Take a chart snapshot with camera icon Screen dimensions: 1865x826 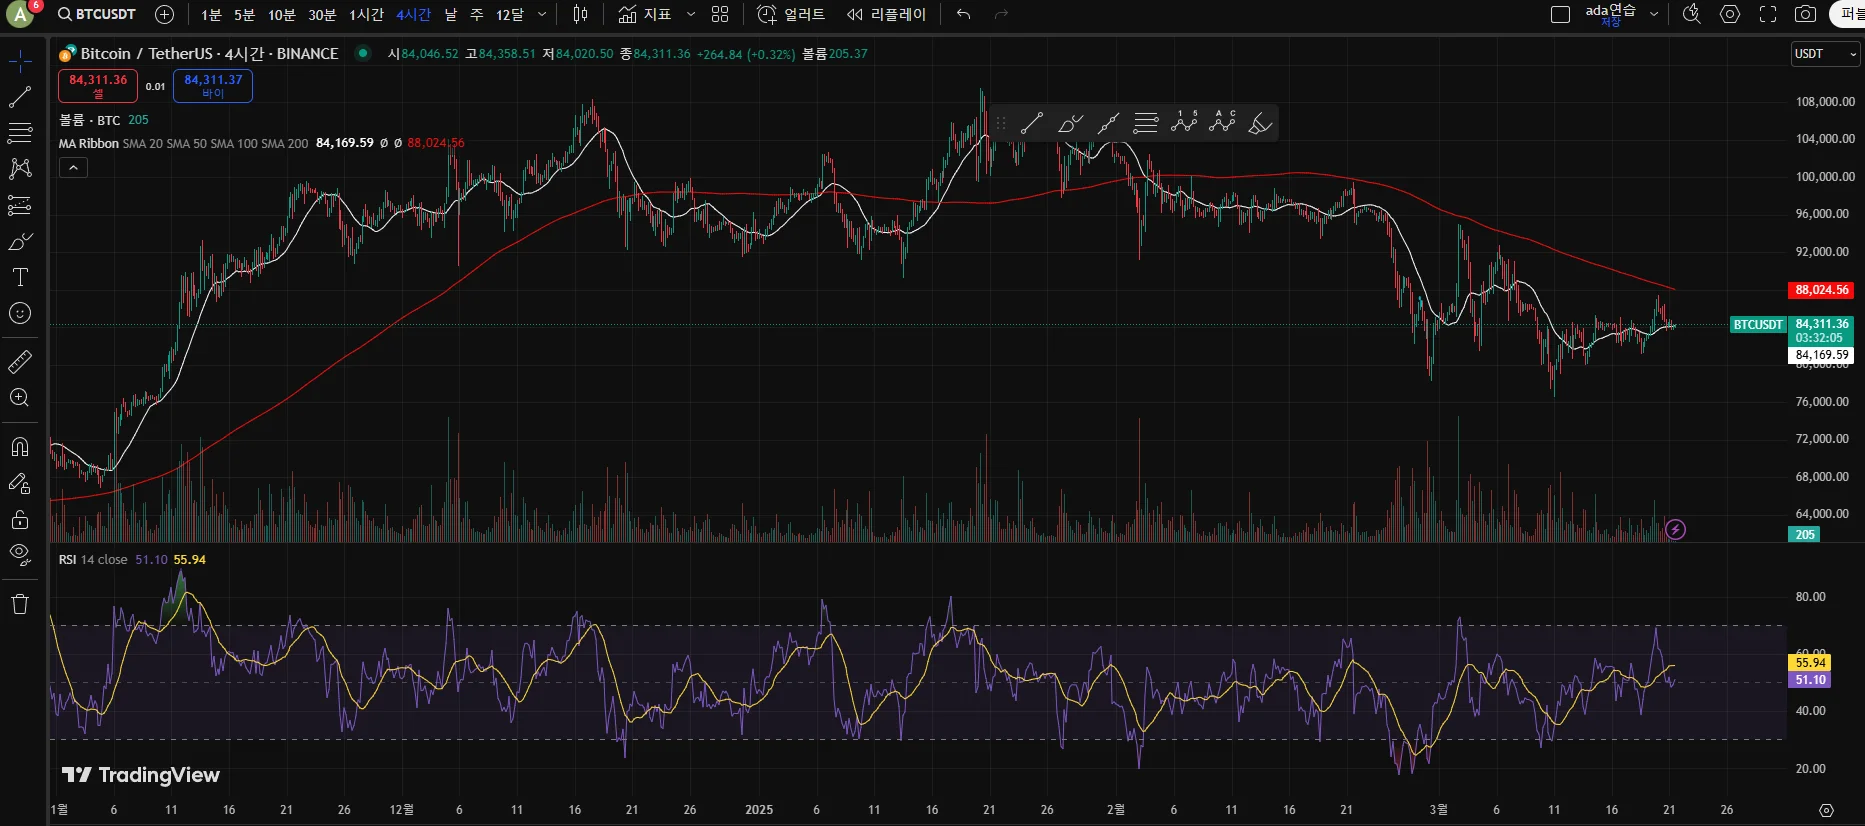[x=1805, y=14]
